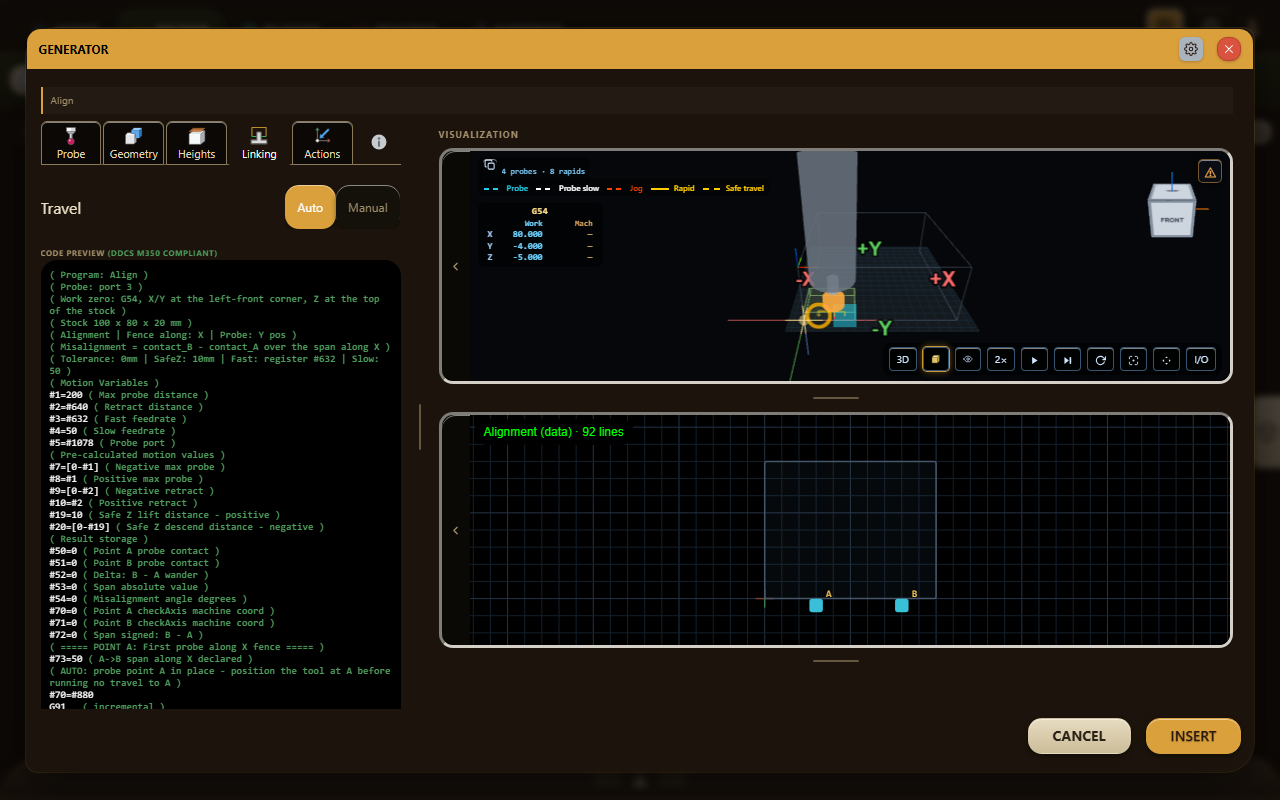Click the info icon beside Actions tab
This screenshot has width=1280, height=800.
379,142
